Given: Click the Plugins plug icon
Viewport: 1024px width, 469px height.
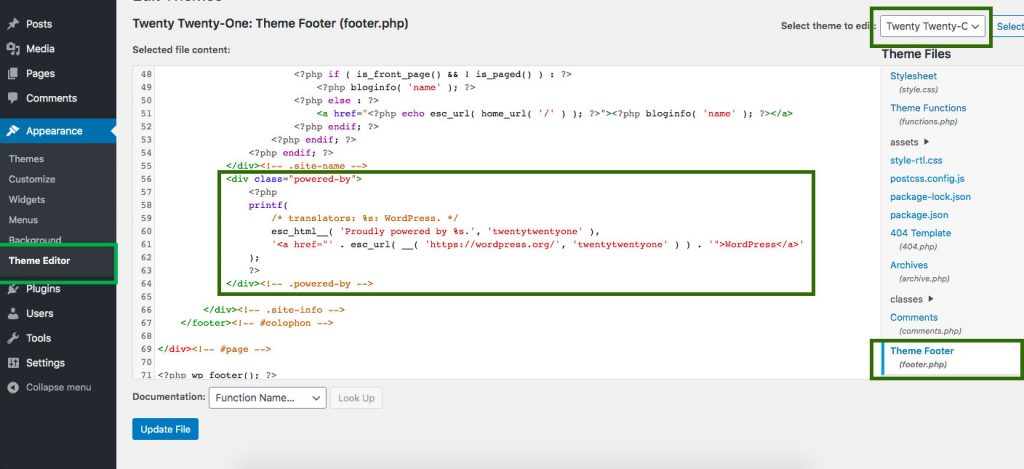Looking at the screenshot, I should pyautogui.click(x=13, y=289).
